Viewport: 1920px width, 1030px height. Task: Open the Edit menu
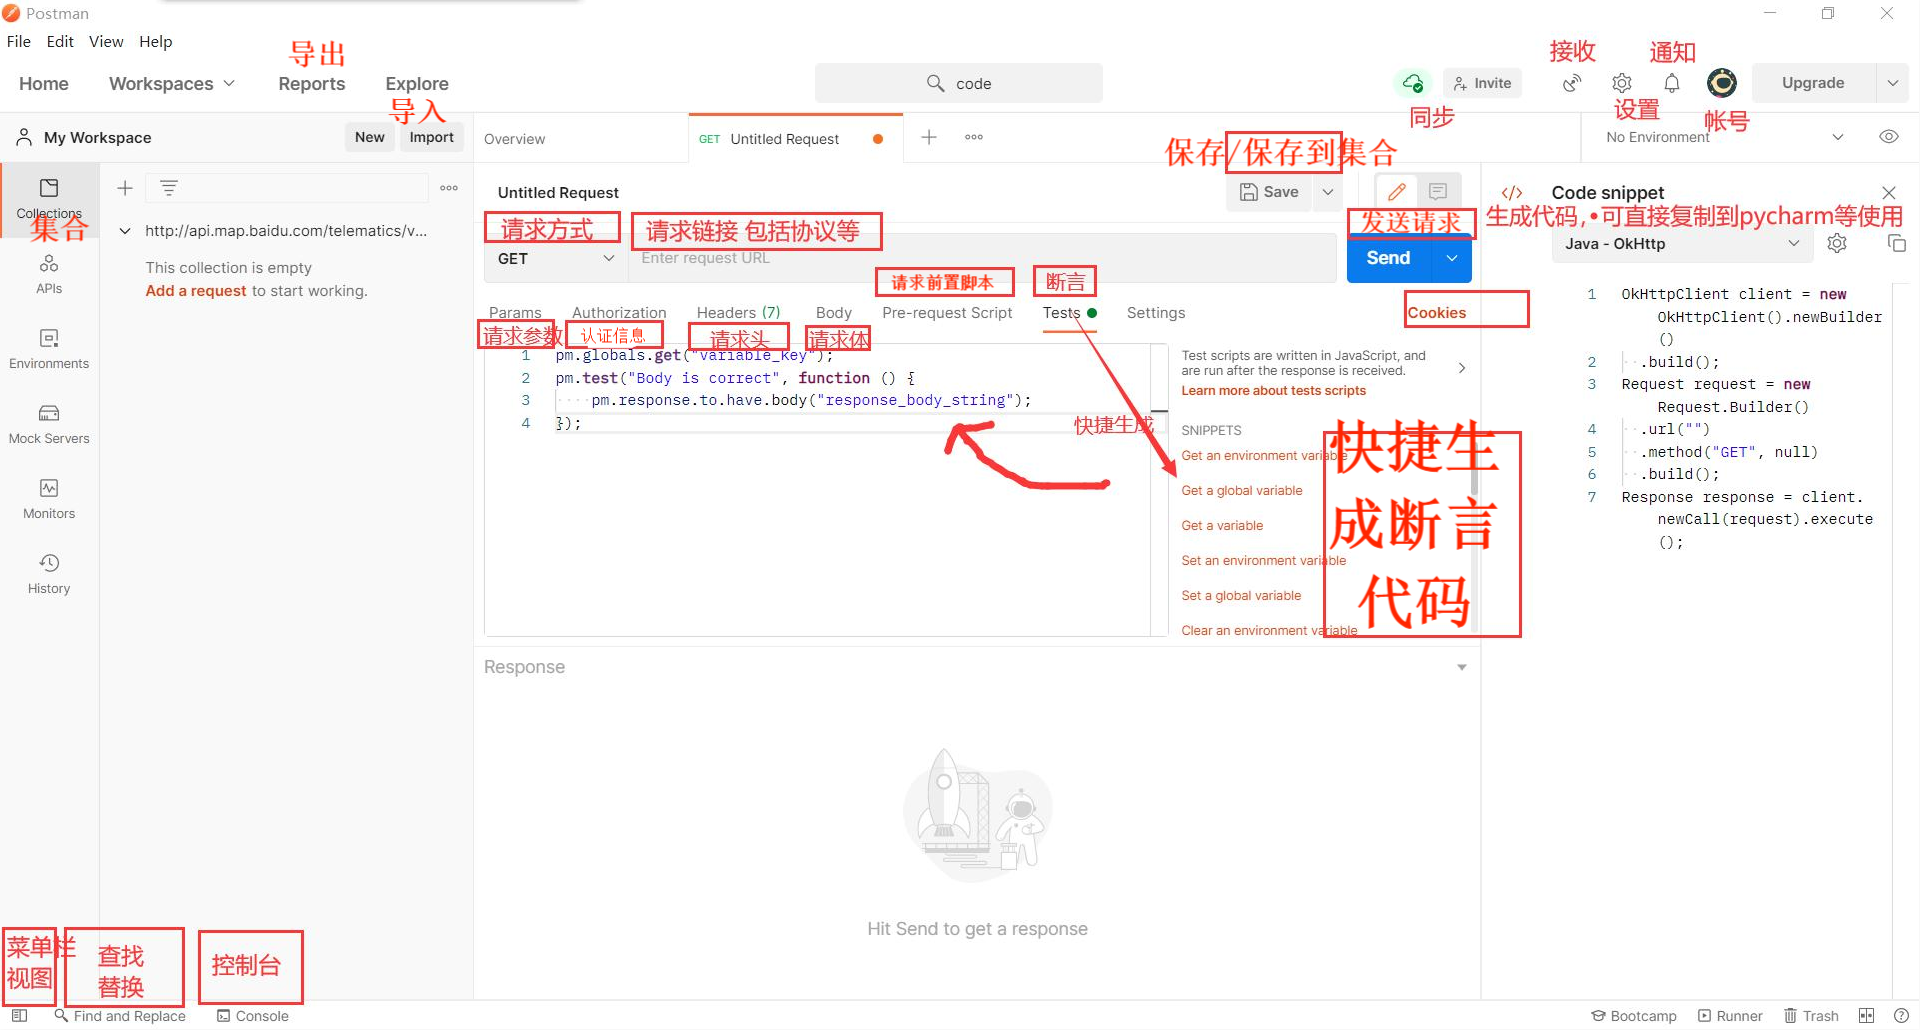(x=60, y=41)
